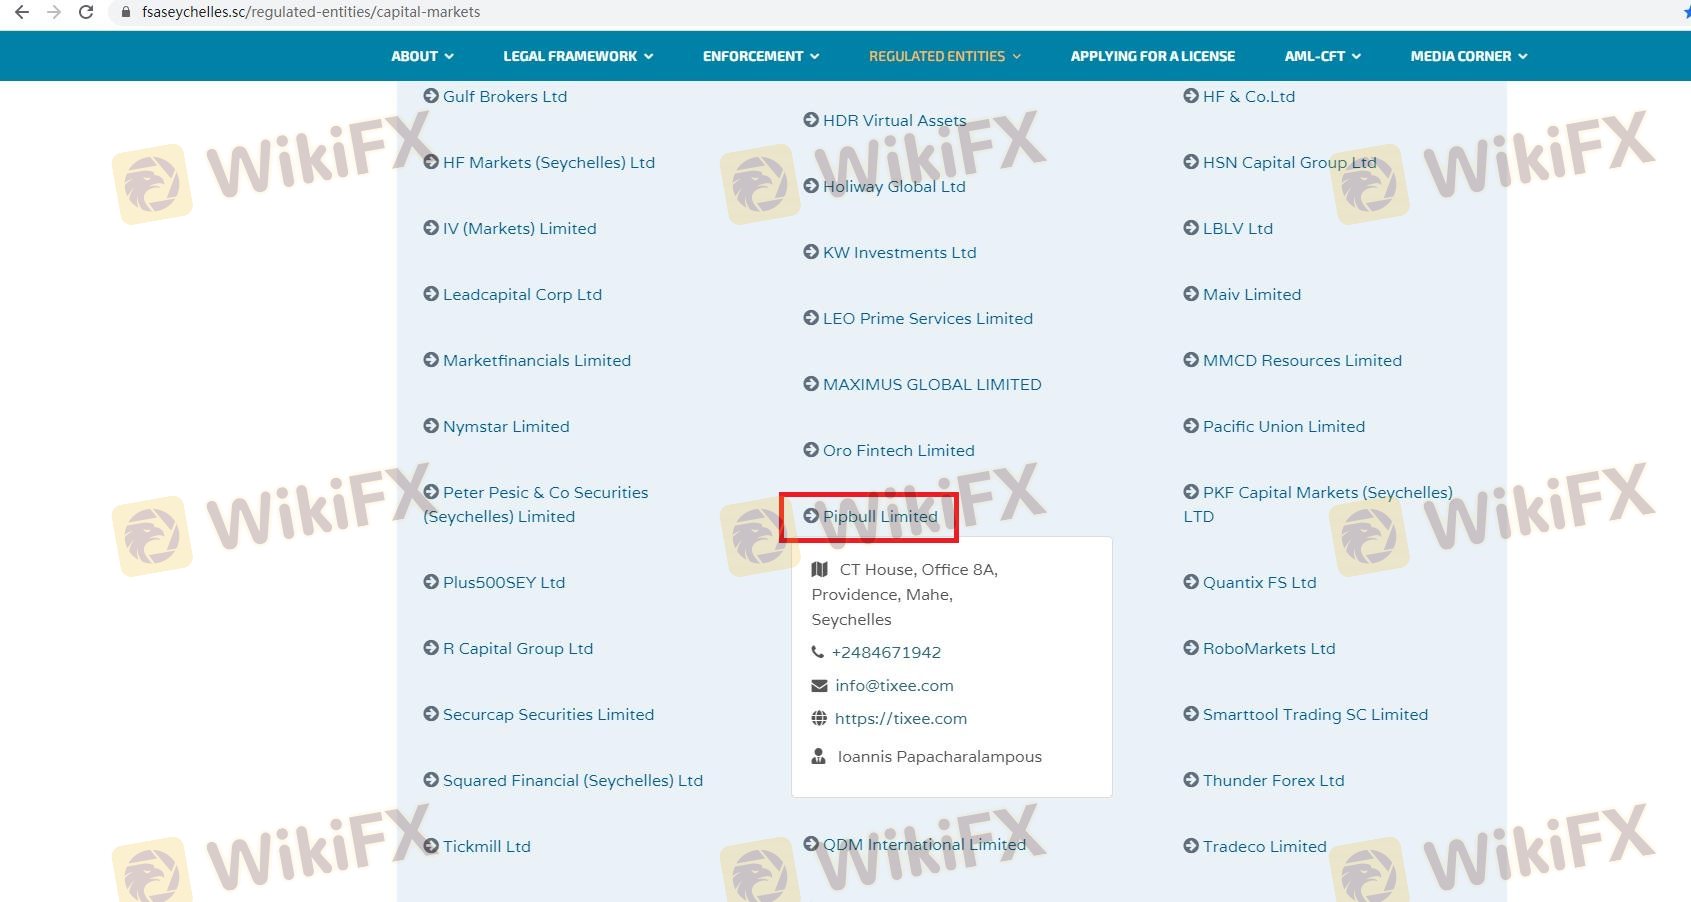Reload the page with the refresh icon
This screenshot has height=902, width=1691.
86,12
